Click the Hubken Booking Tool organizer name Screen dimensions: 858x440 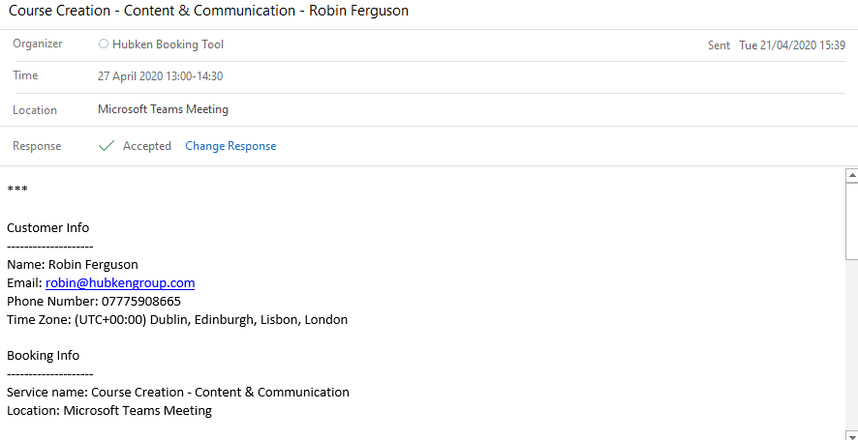pyautogui.click(x=168, y=44)
